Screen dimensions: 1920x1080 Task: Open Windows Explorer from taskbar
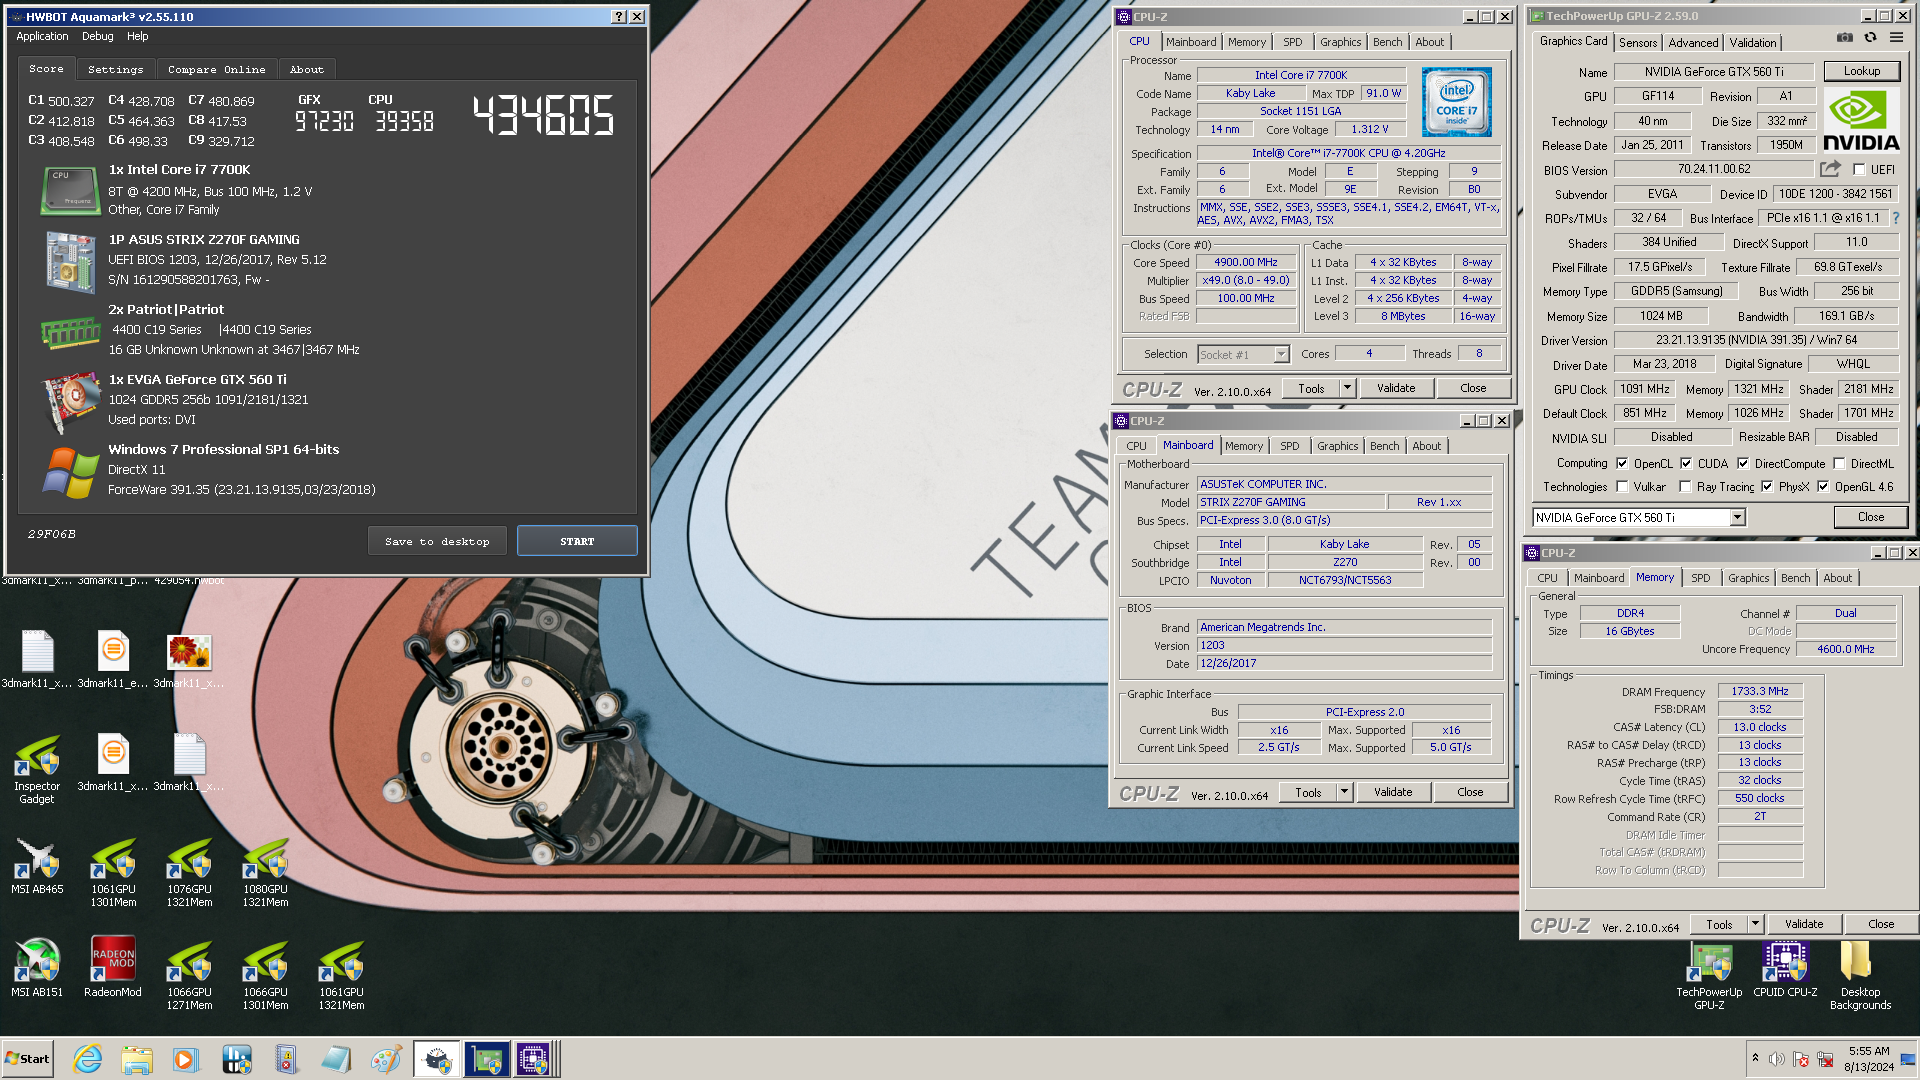pos(137,1059)
